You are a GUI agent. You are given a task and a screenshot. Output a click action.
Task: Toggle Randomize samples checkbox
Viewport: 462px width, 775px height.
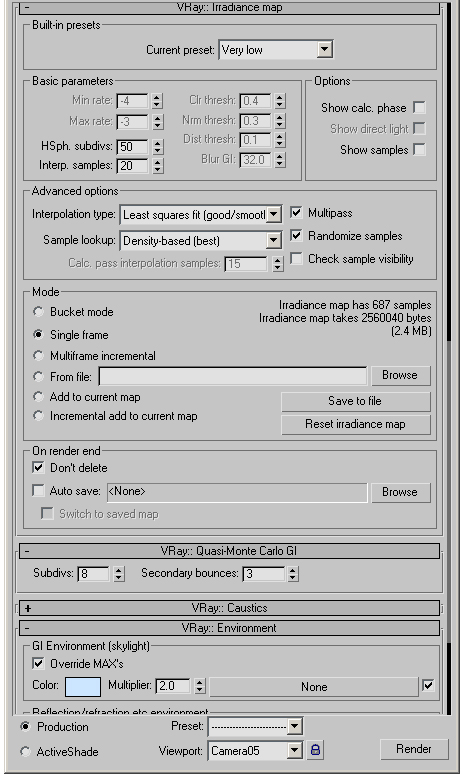click(296, 235)
